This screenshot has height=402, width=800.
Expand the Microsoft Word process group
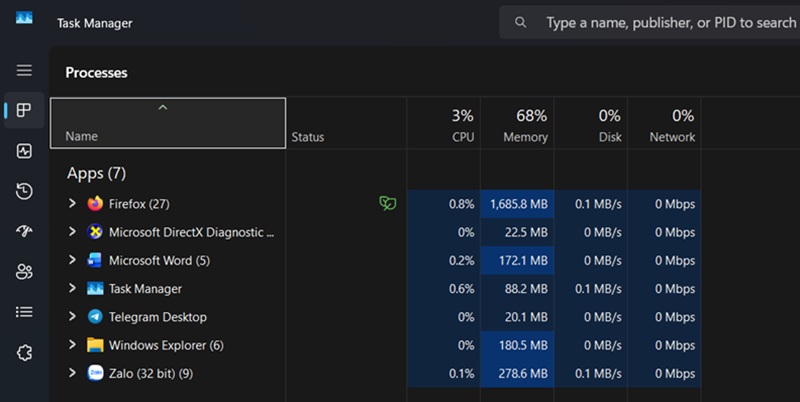(x=72, y=260)
